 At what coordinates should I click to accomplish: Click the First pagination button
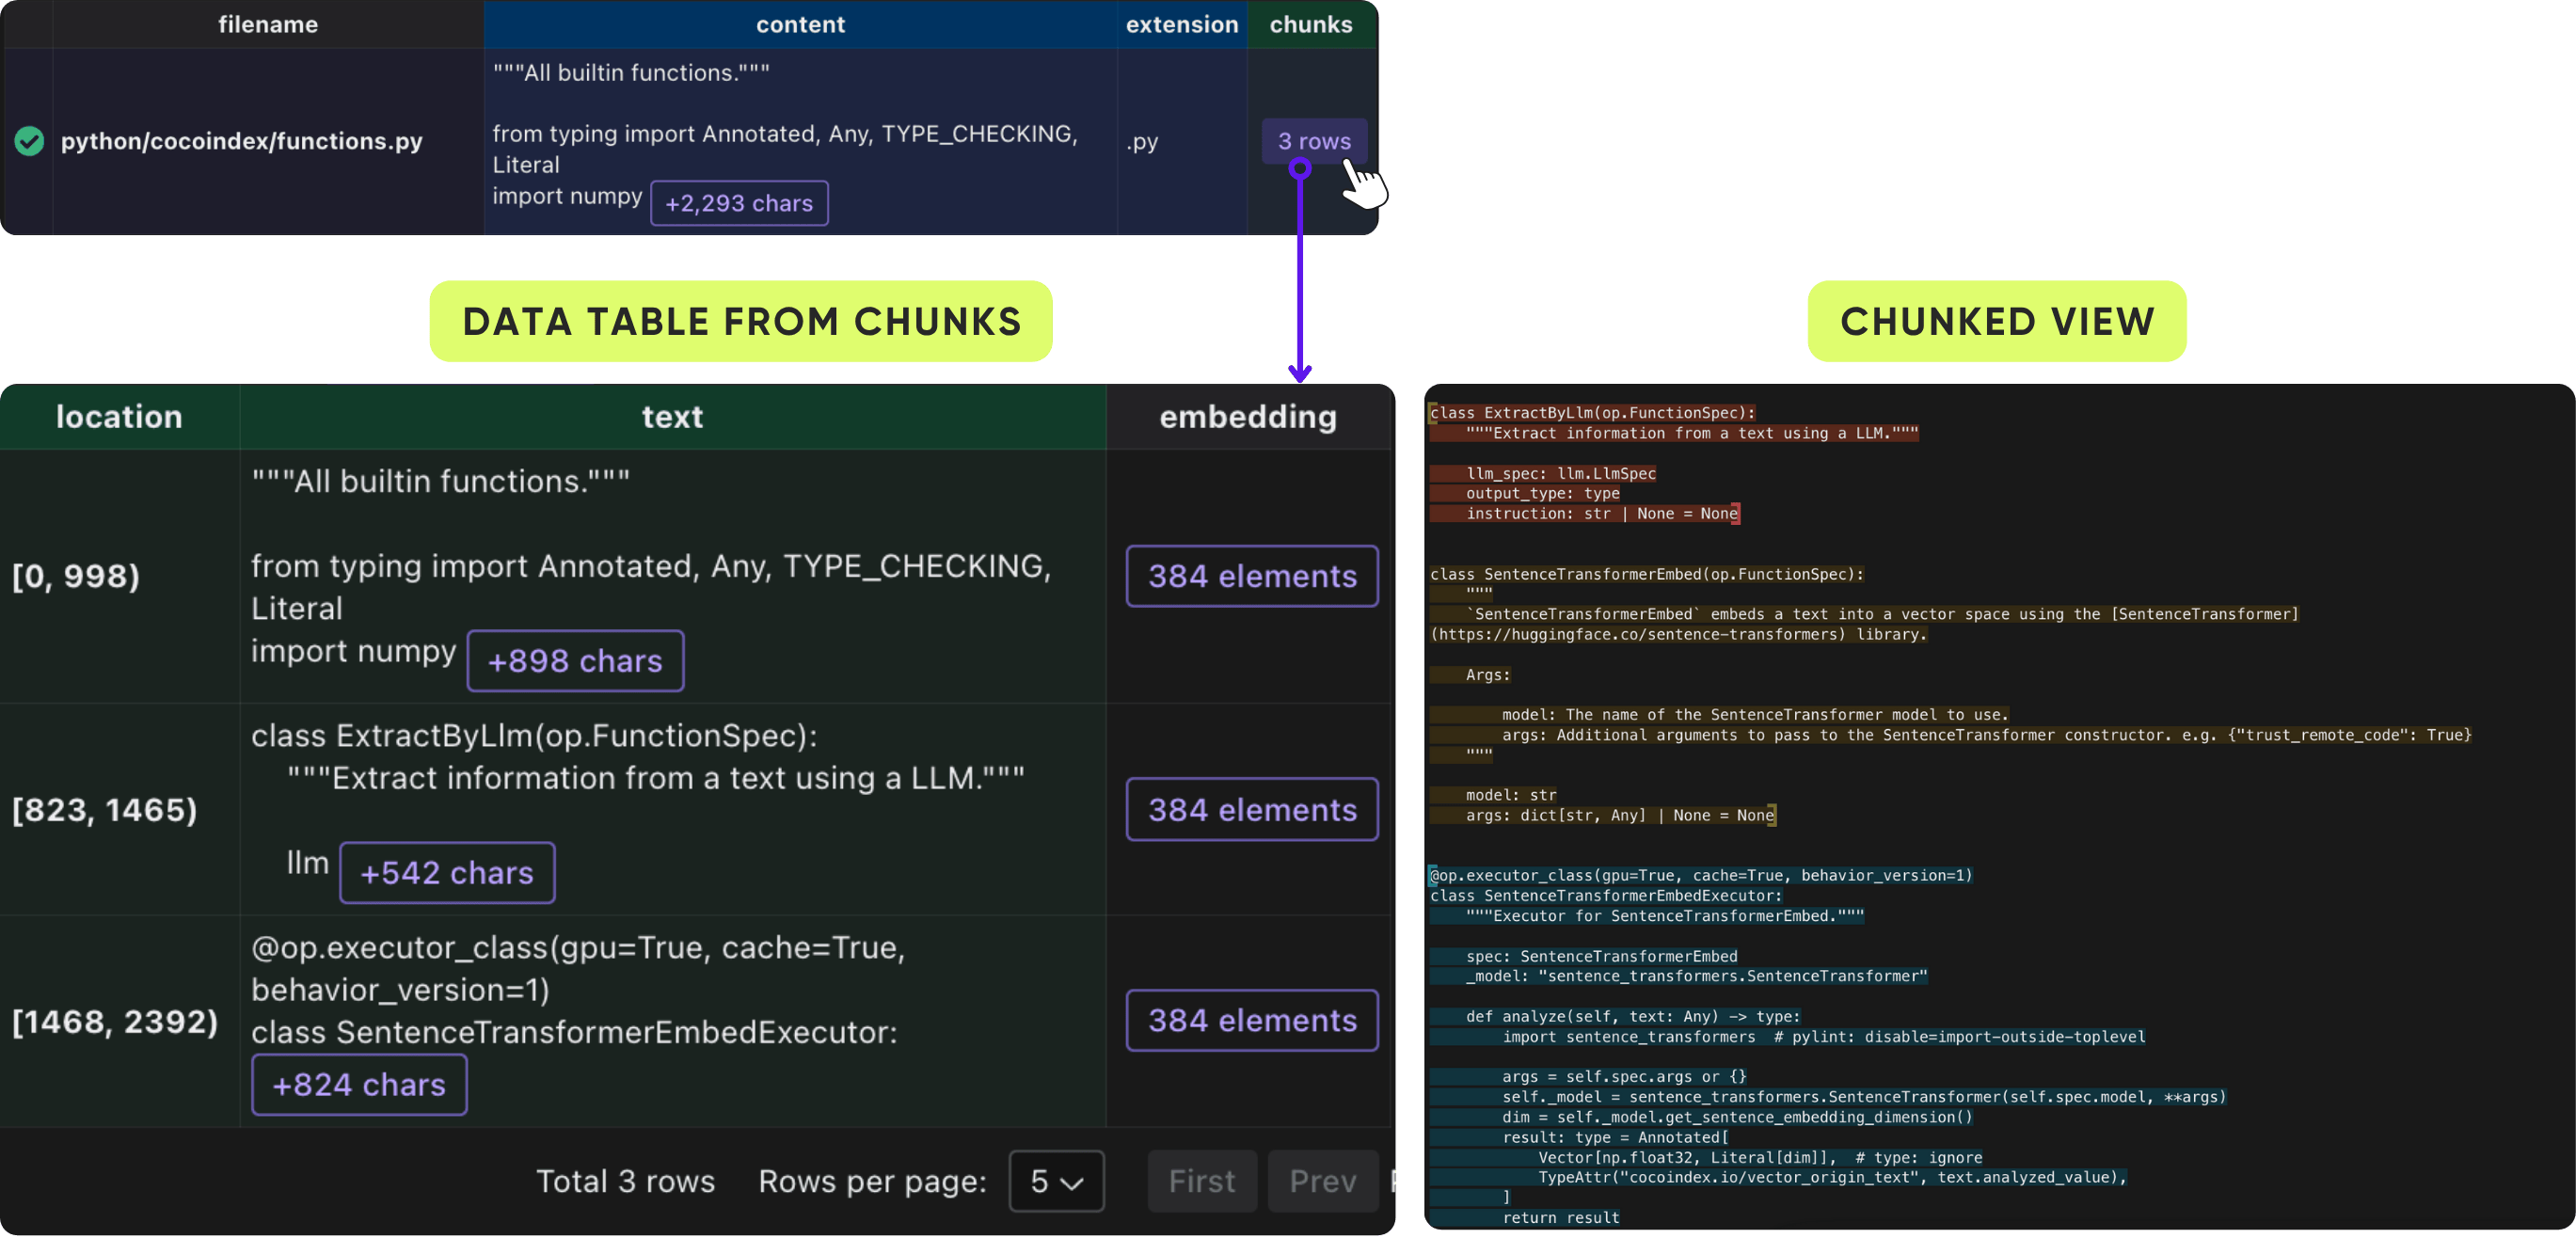[x=1202, y=1181]
